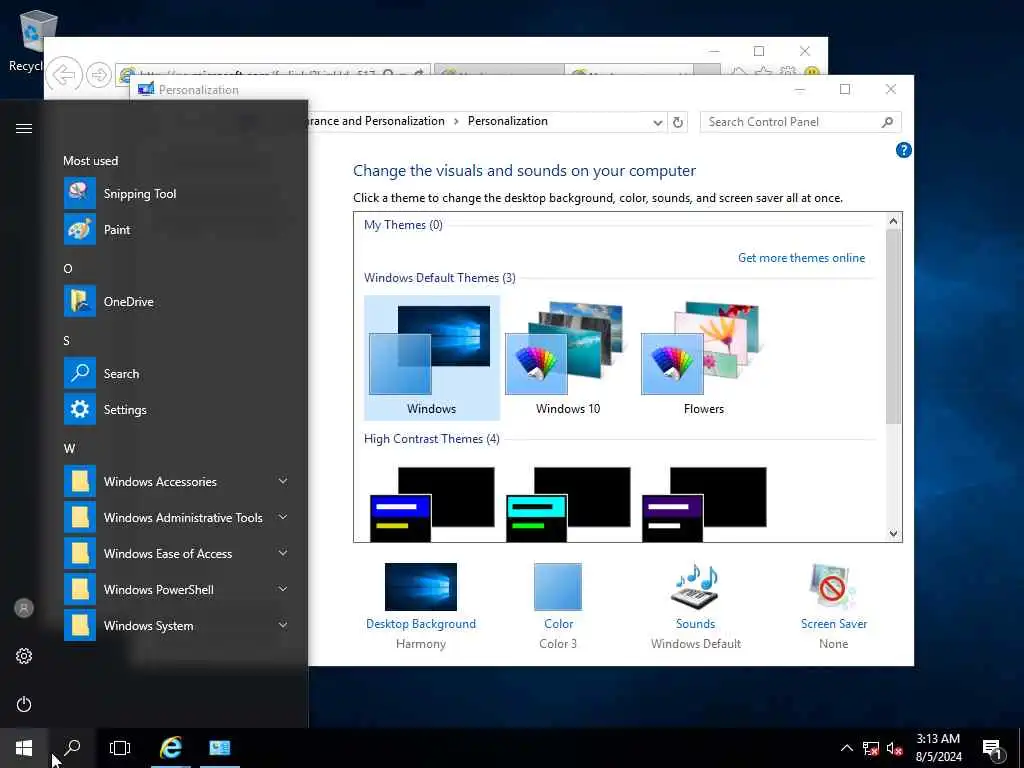
Task: Open taskbar search magnifier icon
Action: (x=72, y=748)
